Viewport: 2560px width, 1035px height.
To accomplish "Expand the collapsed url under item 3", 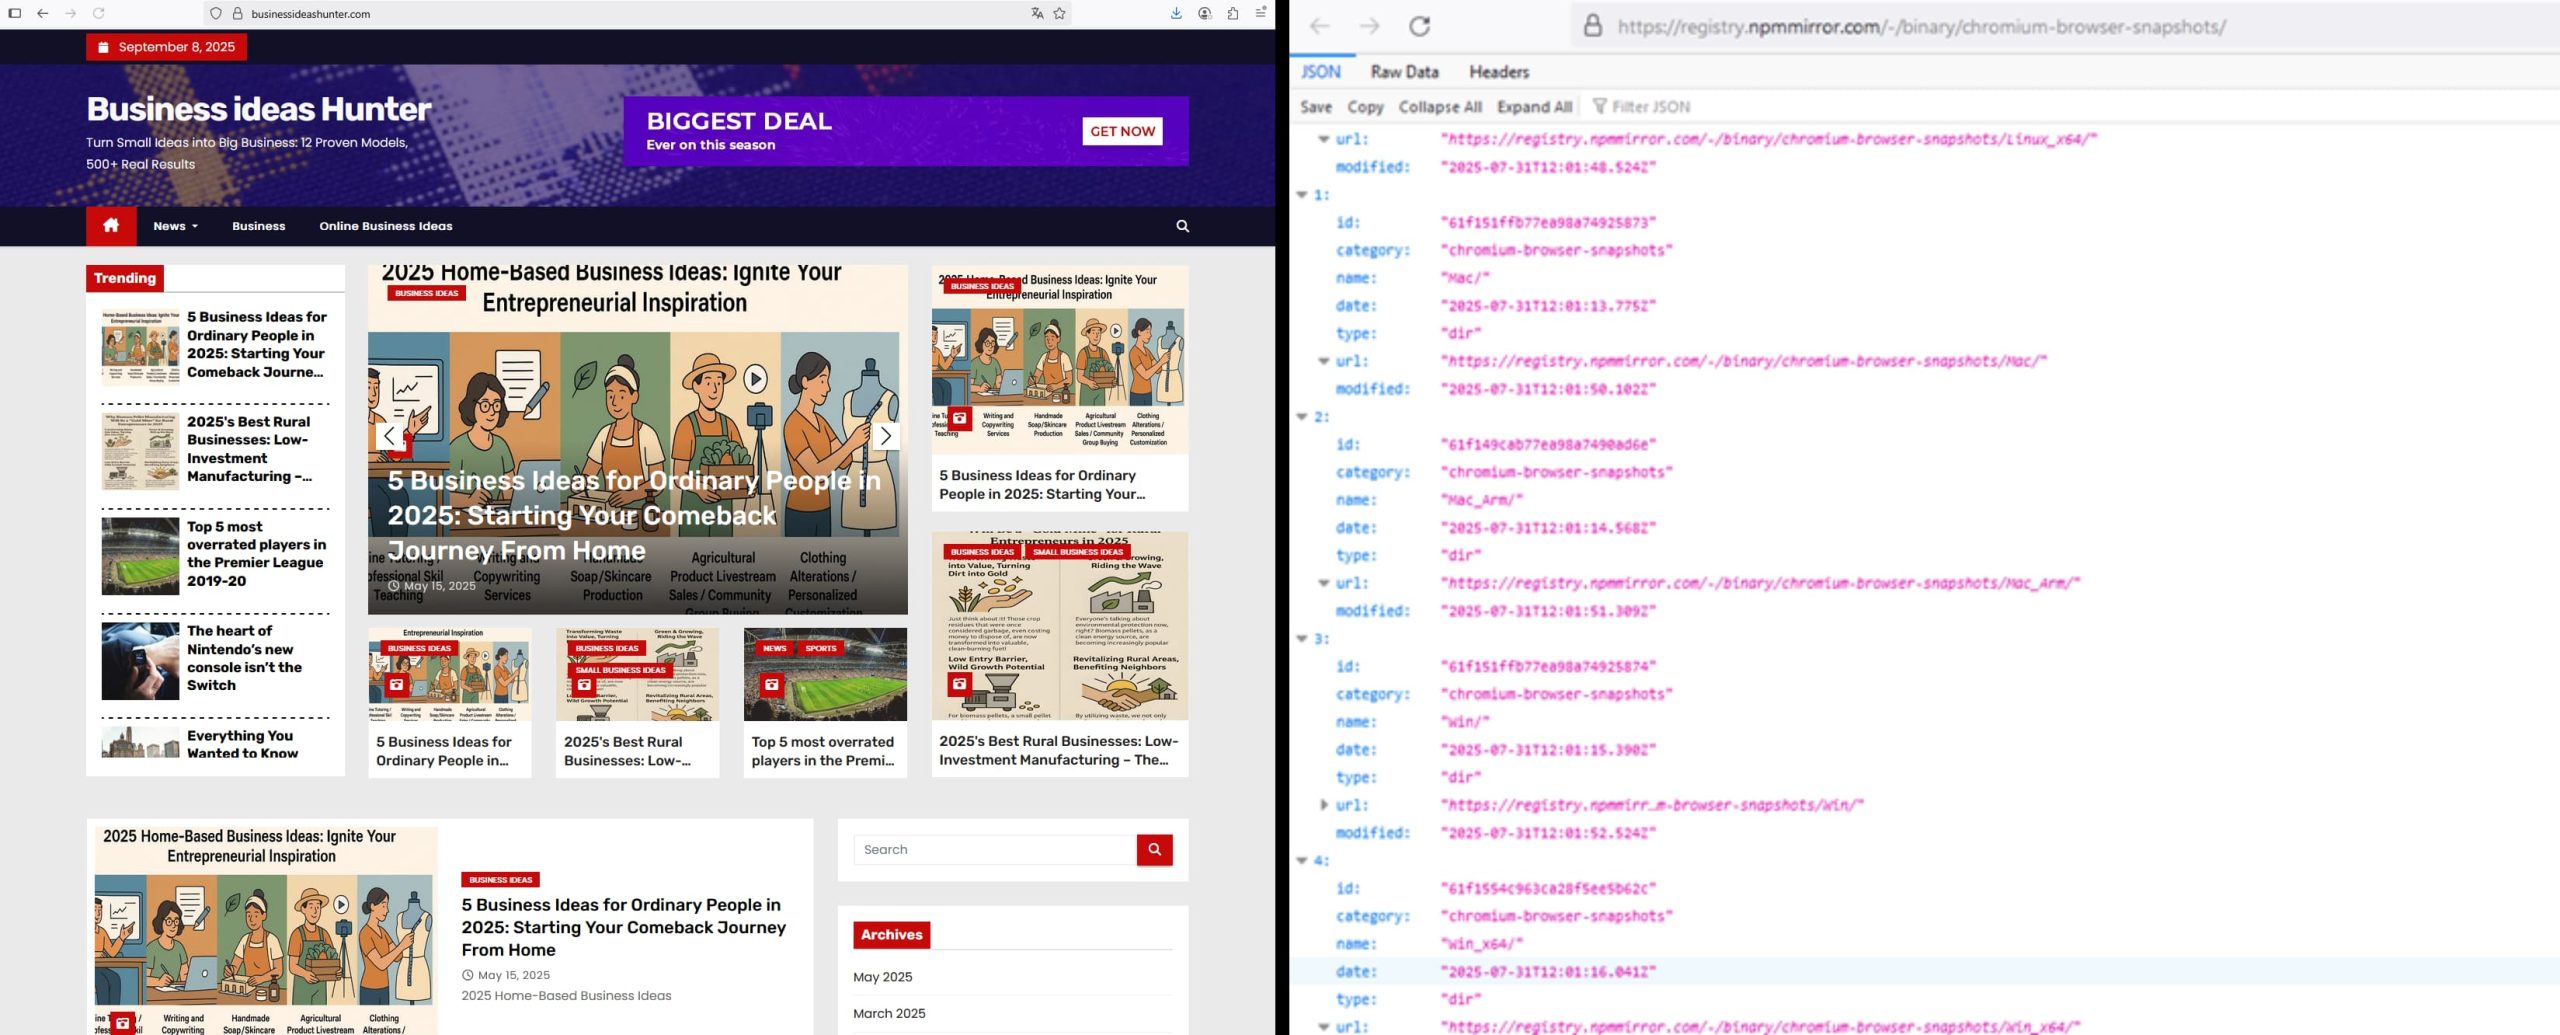I will click(x=1324, y=805).
